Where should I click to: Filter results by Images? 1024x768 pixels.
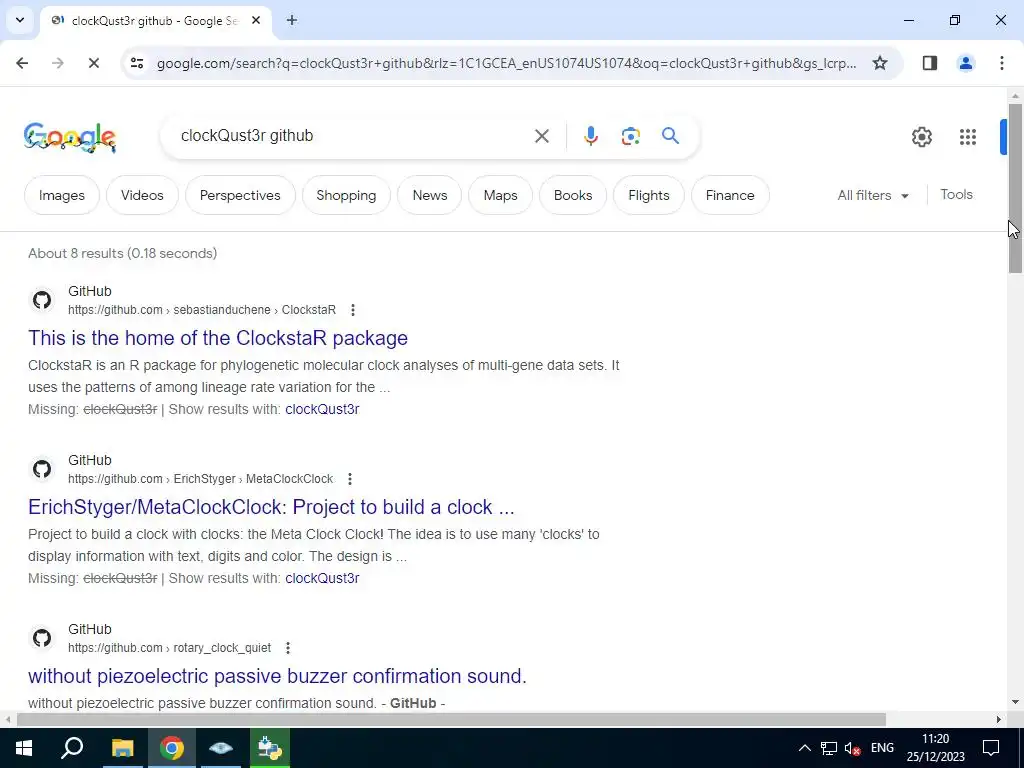tap(61, 195)
